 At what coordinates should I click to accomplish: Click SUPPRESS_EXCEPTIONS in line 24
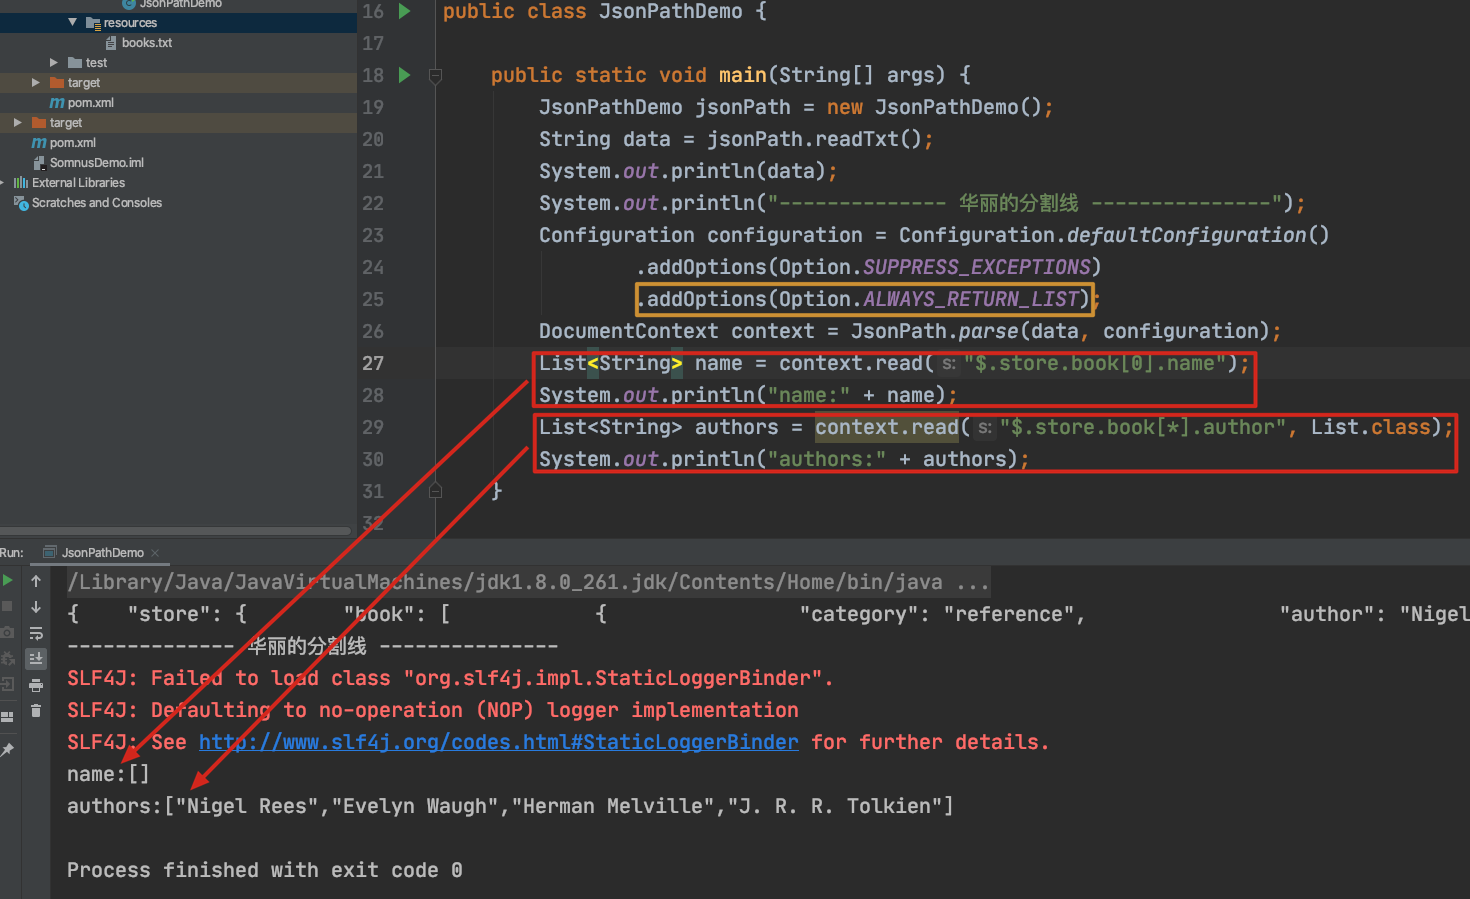click(x=976, y=267)
